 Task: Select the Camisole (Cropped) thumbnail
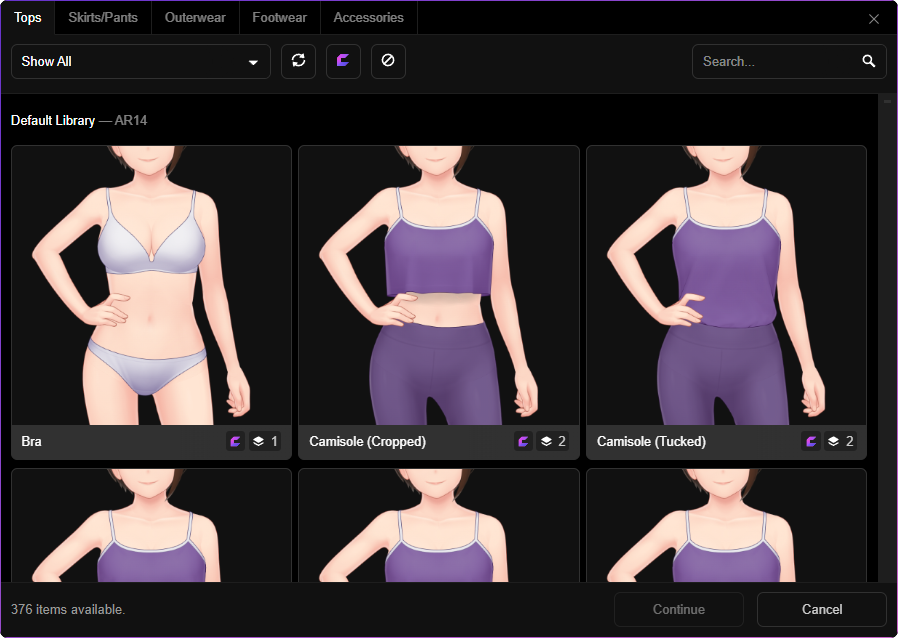(439, 285)
